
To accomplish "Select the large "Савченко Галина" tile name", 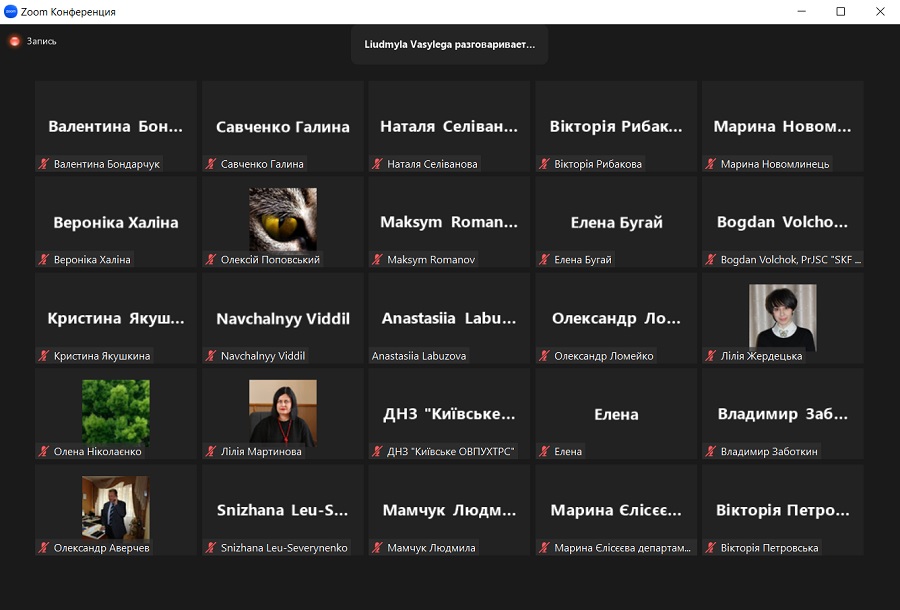I will tap(282, 127).
